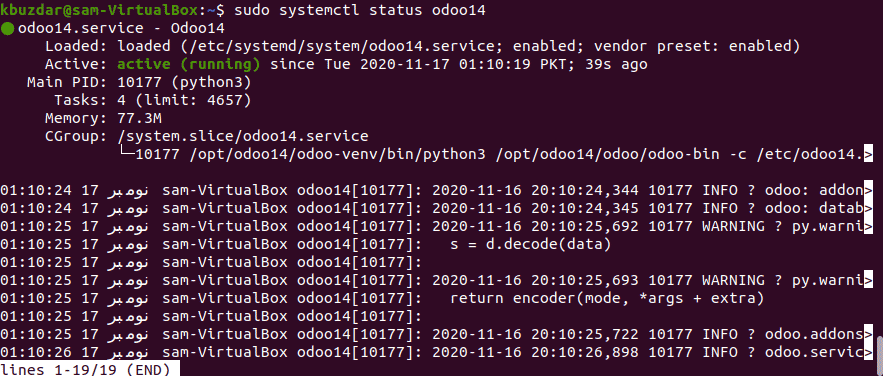Viewport: 883px width, 376px height.
Task: Click the 'active (running)' status text
Action: point(189,65)
